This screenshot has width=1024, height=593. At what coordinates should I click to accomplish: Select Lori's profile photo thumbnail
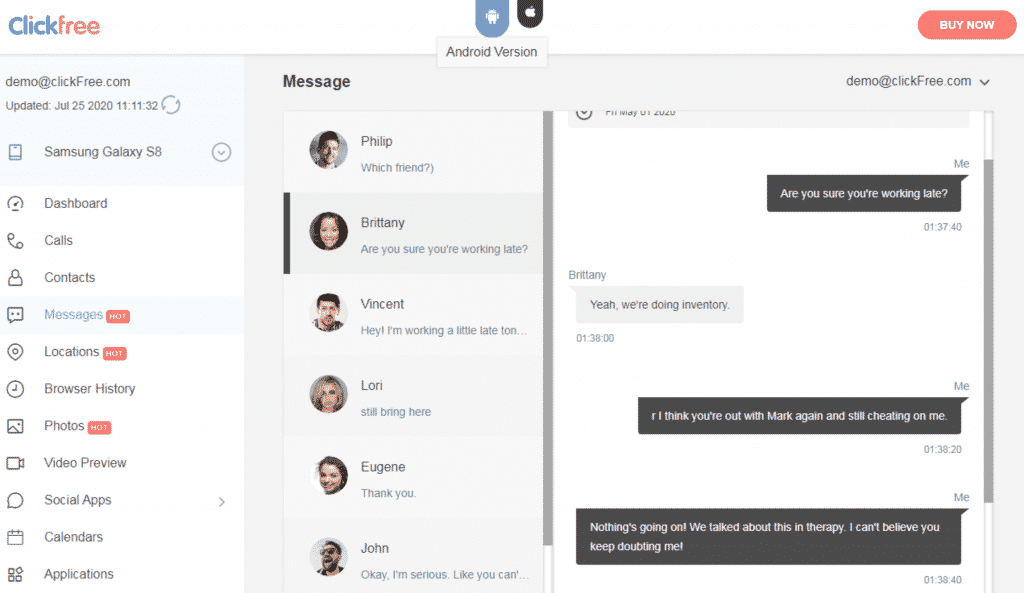pos(328,394)
